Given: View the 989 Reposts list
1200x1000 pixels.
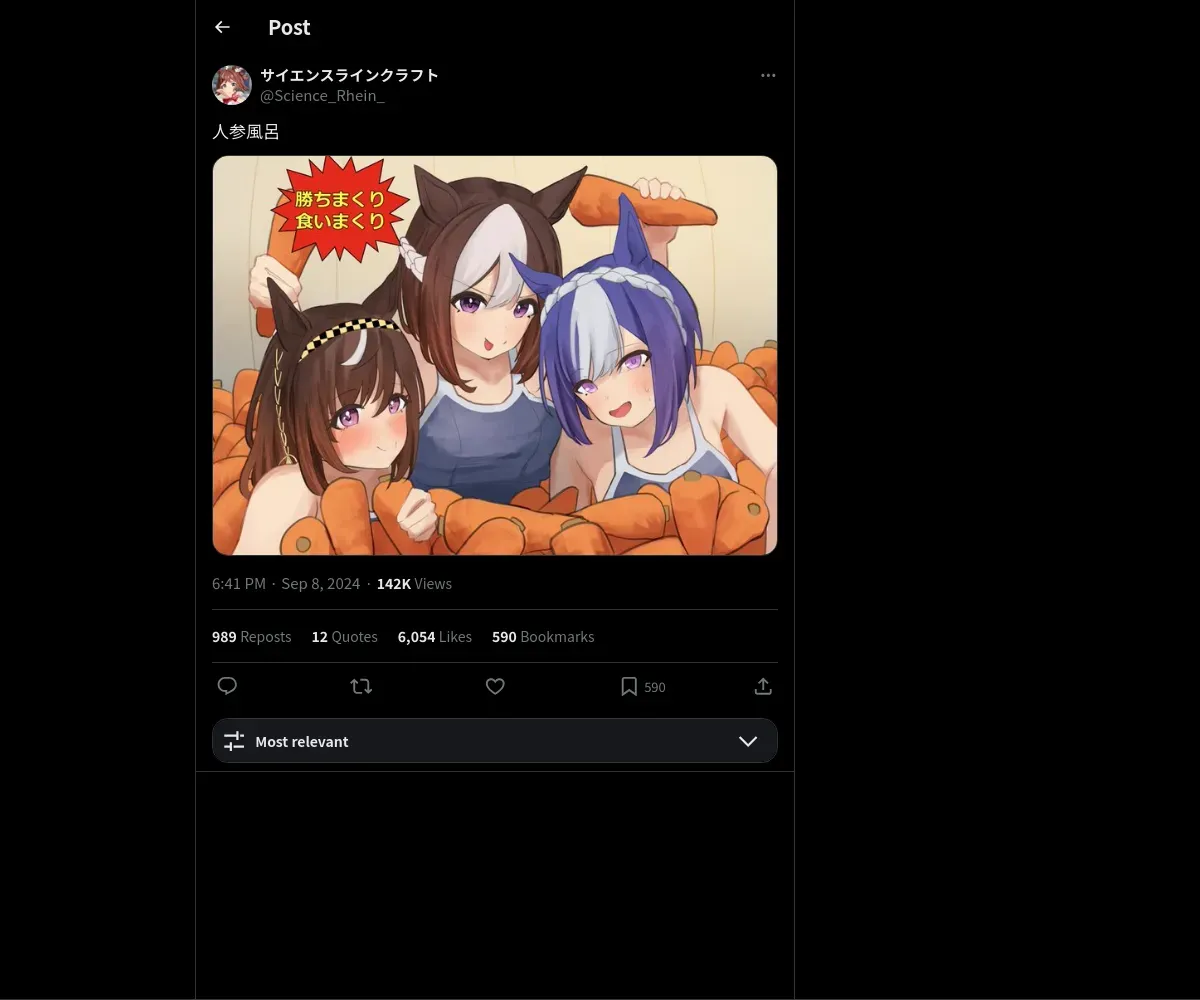Looking at the screenshot, I should pos(252,637).
